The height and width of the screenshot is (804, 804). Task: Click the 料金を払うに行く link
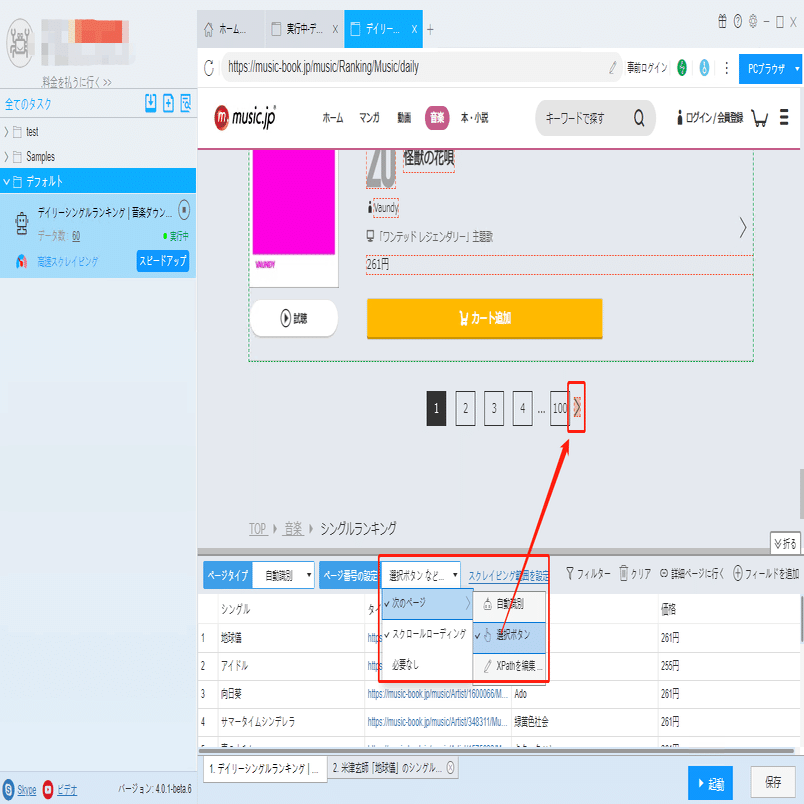pos(77,82)
